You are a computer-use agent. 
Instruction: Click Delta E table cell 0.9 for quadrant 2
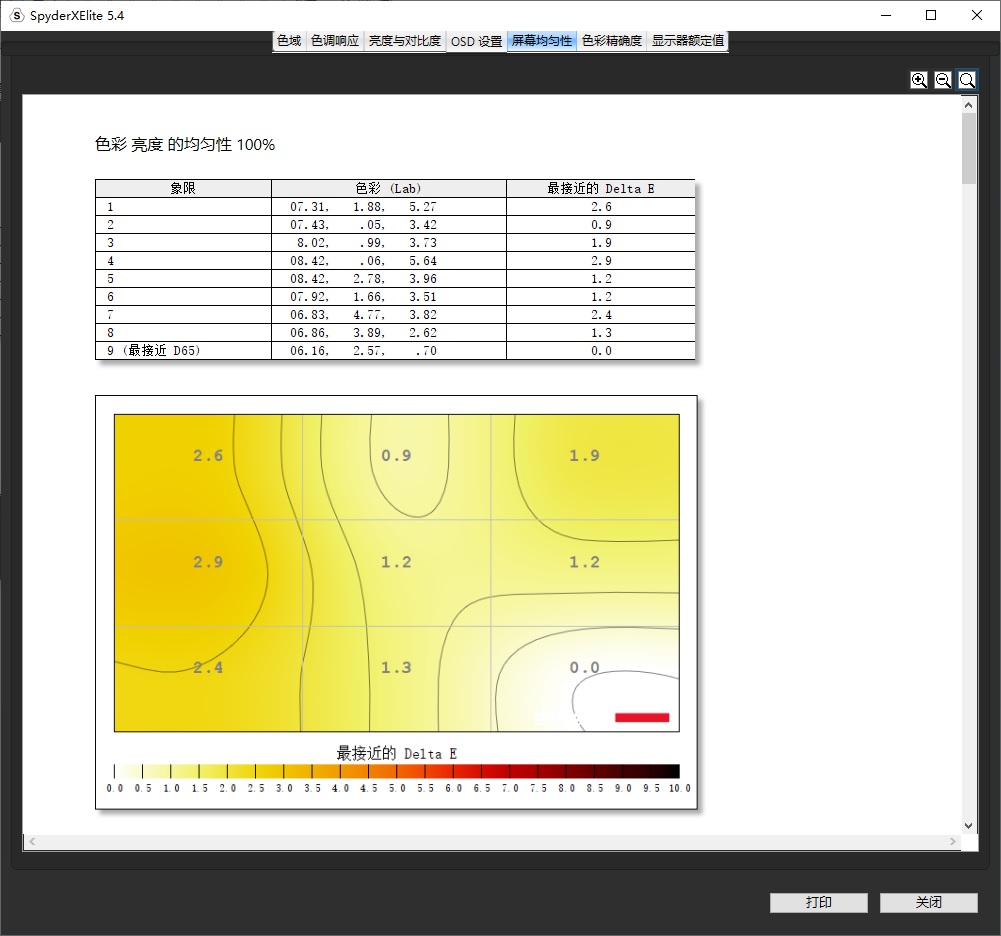(x=601, y=225)
